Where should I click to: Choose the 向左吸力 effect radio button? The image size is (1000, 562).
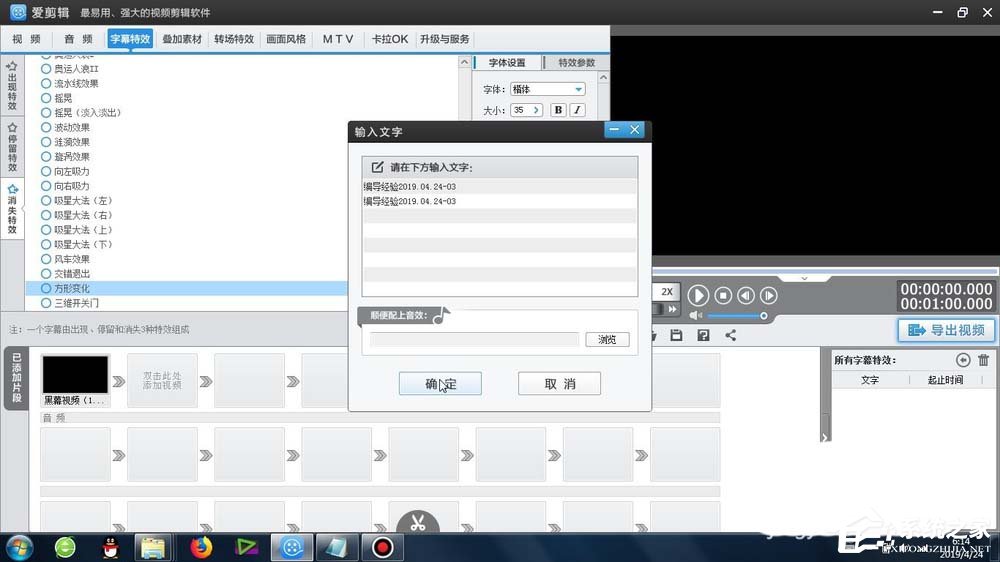click(x=46, y=172)
